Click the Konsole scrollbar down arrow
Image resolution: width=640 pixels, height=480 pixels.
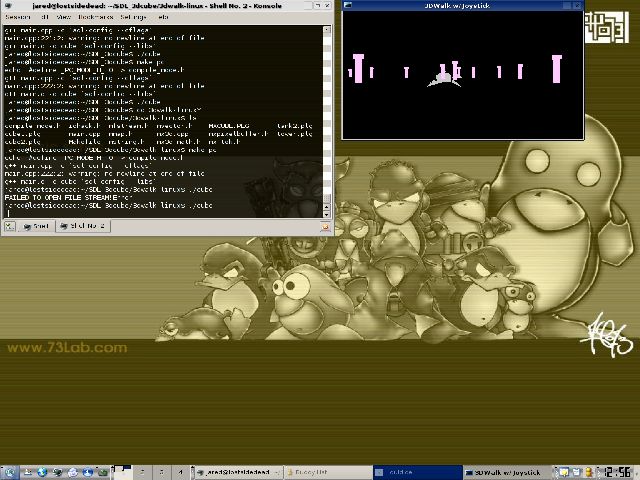click(x=326, y=214)
